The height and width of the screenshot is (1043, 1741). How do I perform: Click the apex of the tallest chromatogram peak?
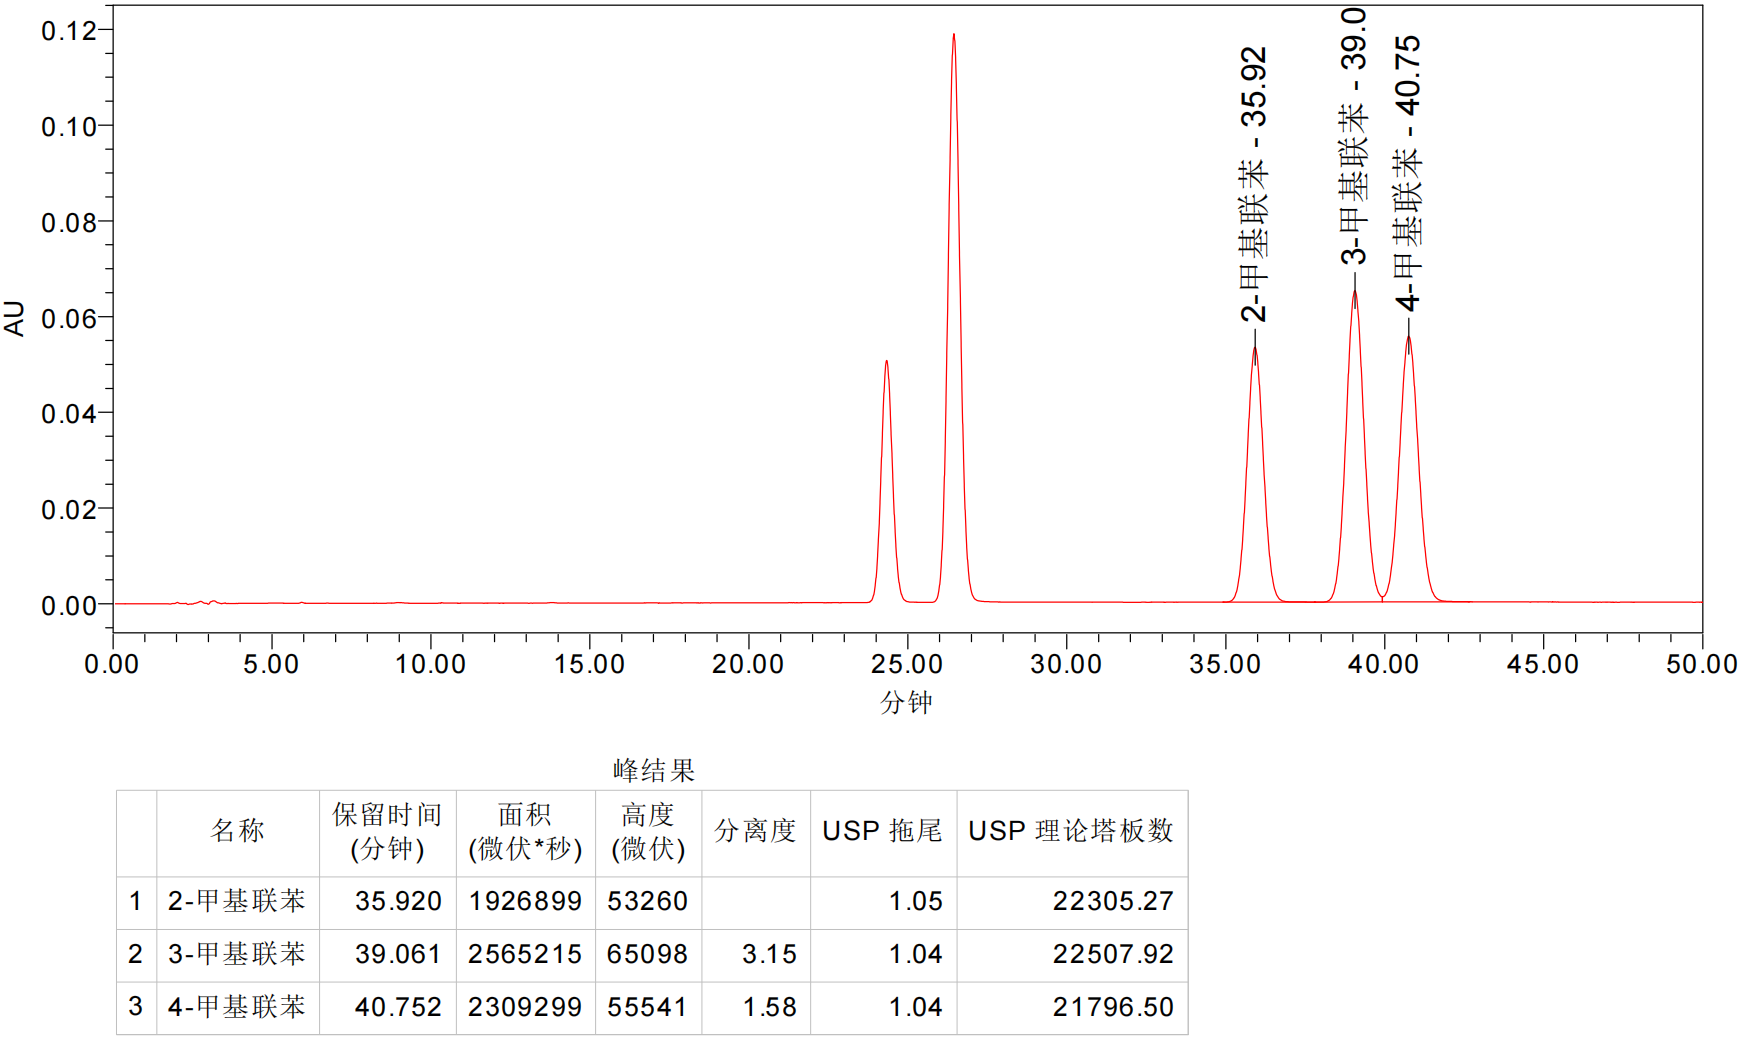click(x=953, y=37)
